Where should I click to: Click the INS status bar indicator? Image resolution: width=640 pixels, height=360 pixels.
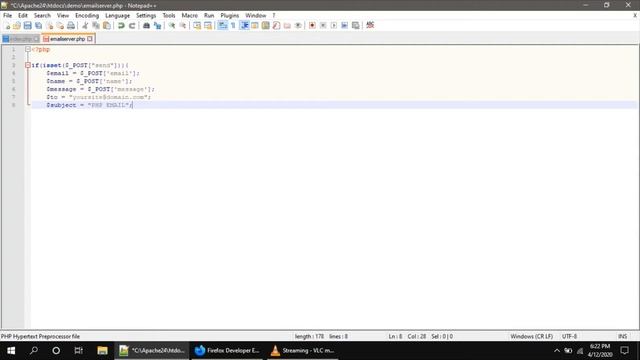(x=622, y=337)
